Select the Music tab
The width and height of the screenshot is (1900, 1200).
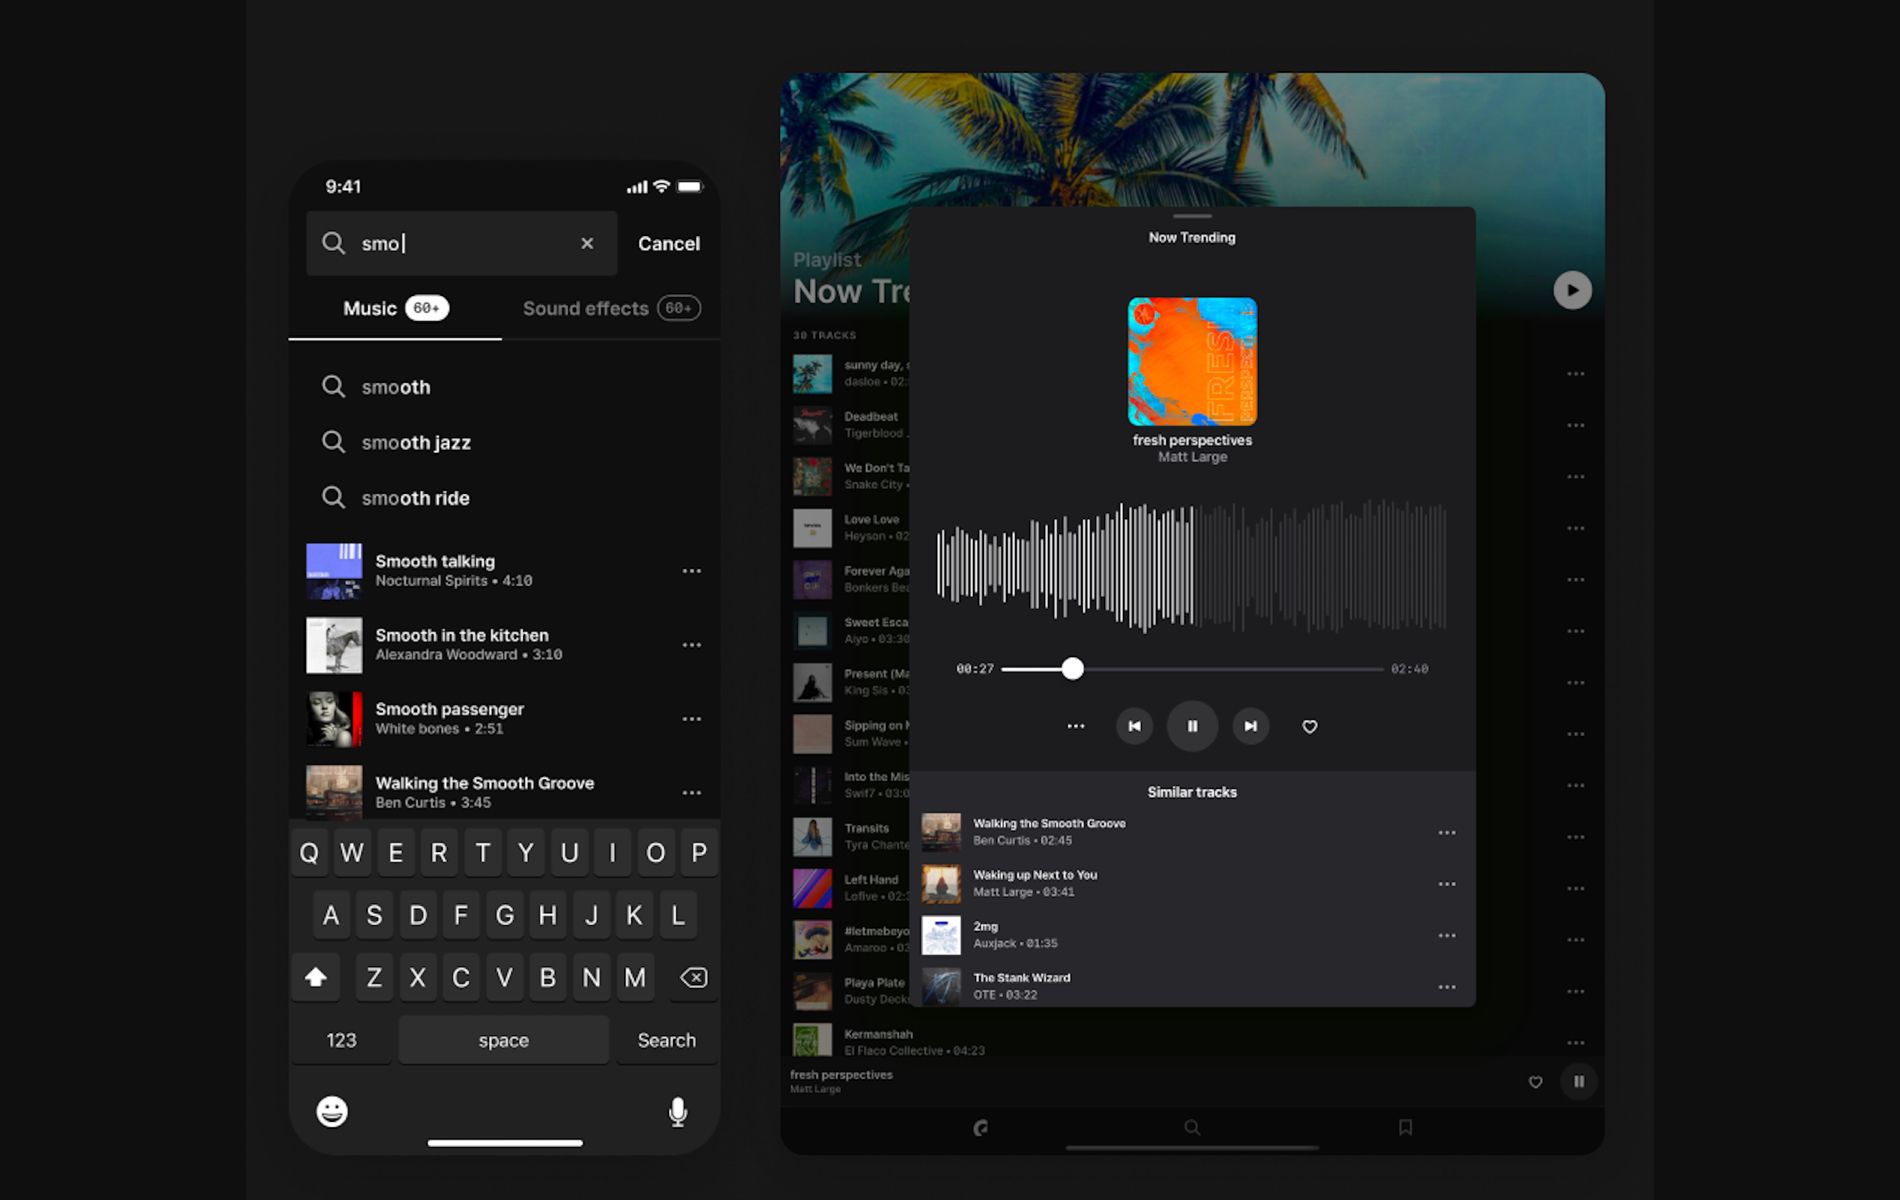click(x=368, y=308)
